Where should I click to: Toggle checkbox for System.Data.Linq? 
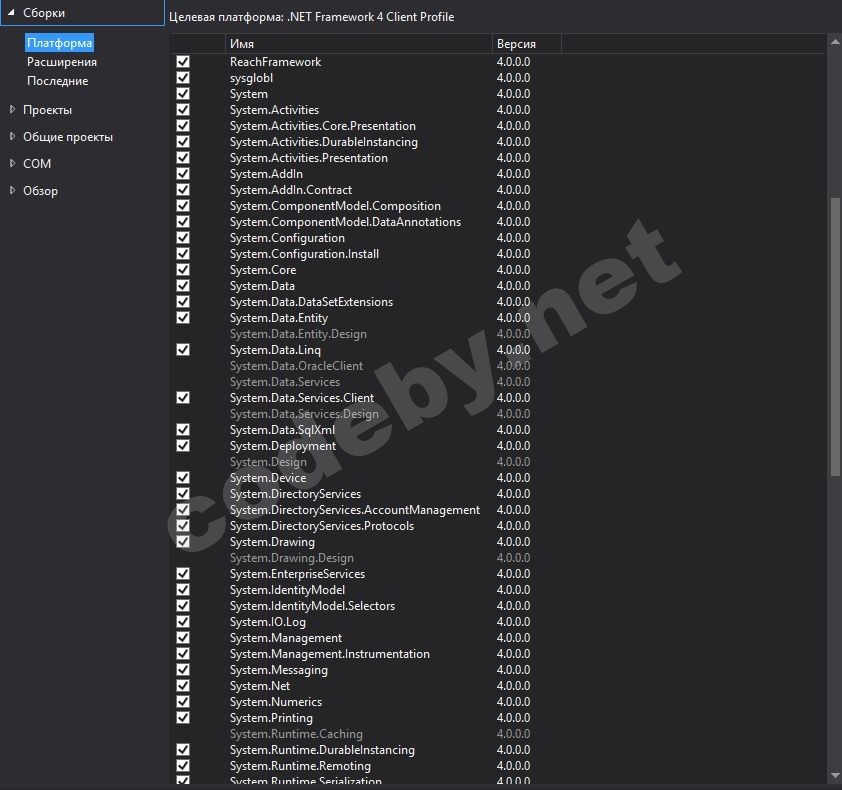(x=183, y=350)
